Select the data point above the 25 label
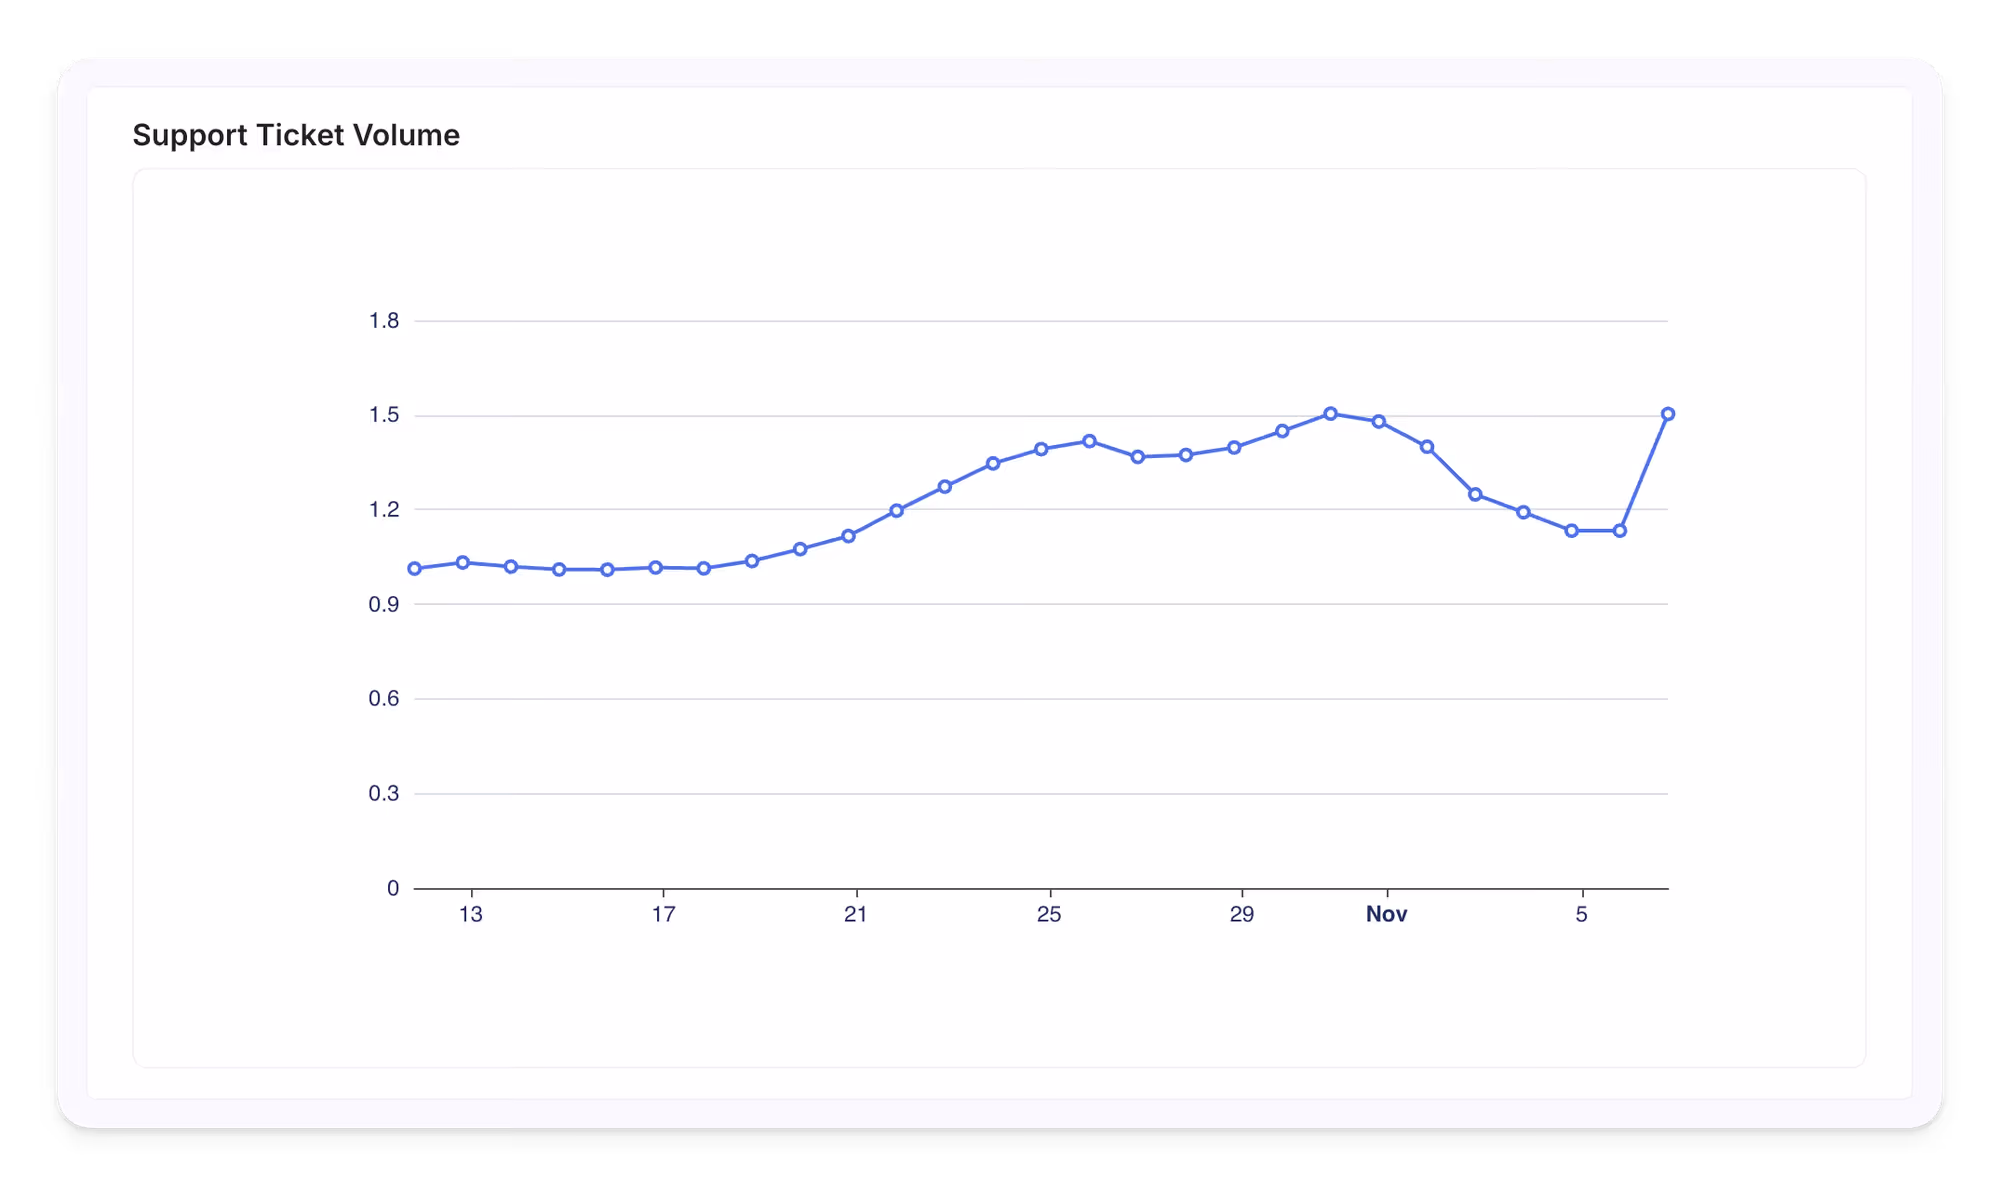This screenshot has width=2000, height=1186. 1043,447
